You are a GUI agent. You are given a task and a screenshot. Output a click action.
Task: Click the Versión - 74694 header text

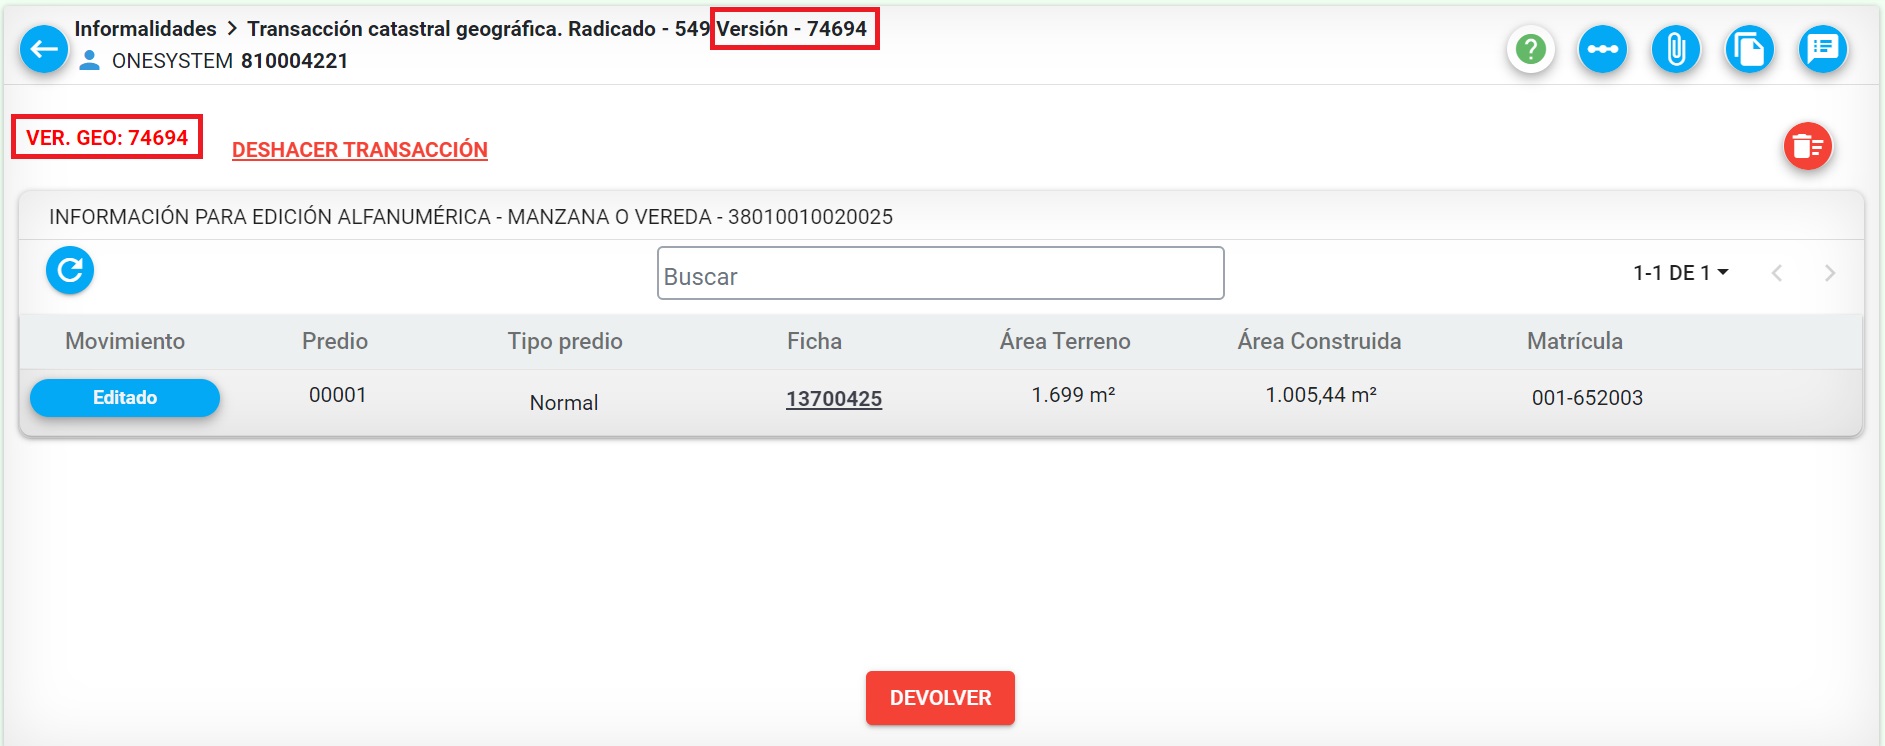[792, 29]
